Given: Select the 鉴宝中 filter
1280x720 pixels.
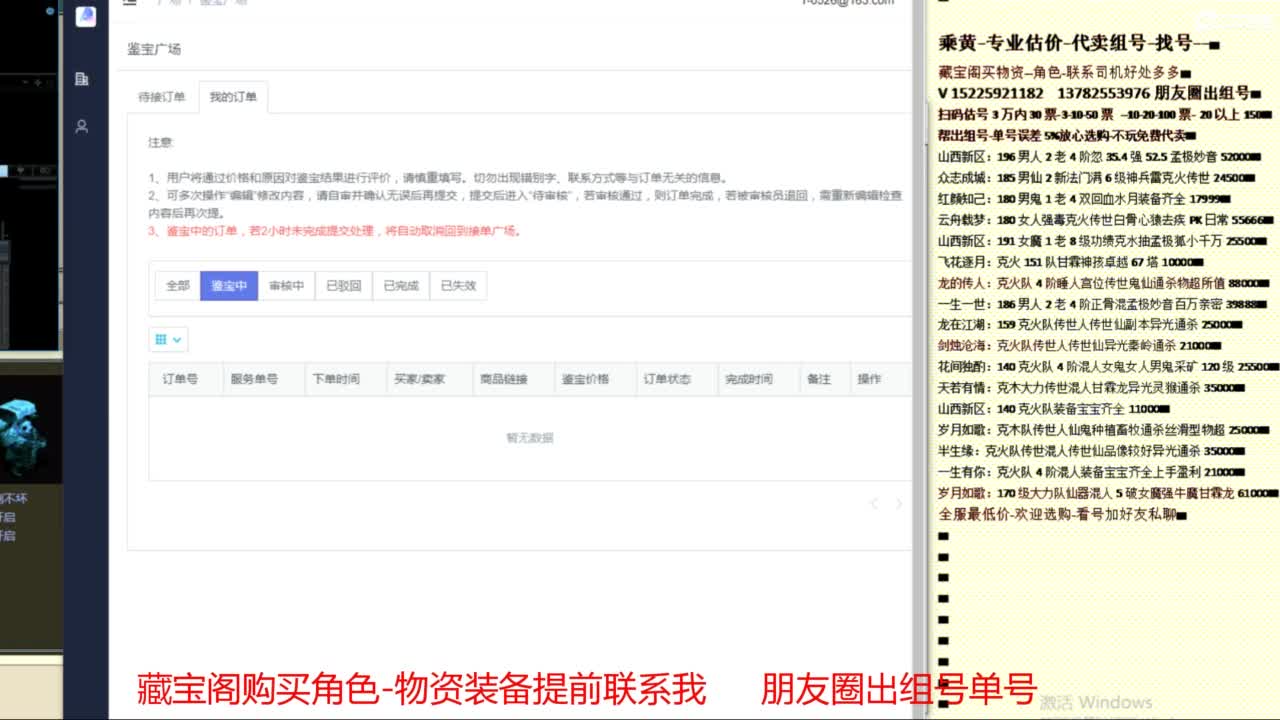Looking at the screenshot, I should click(x=229, y=285).
